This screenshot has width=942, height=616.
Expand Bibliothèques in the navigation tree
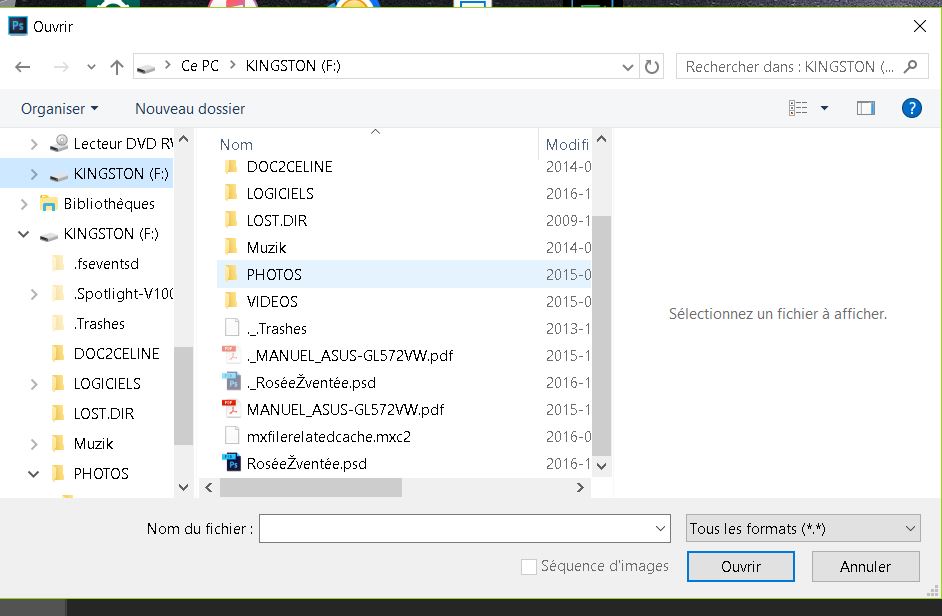coord(24,204)
